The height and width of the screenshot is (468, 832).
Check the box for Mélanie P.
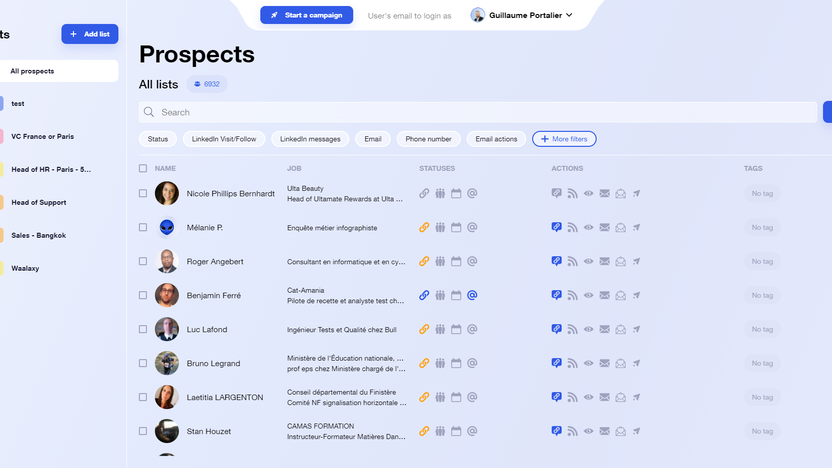point(143,228)
